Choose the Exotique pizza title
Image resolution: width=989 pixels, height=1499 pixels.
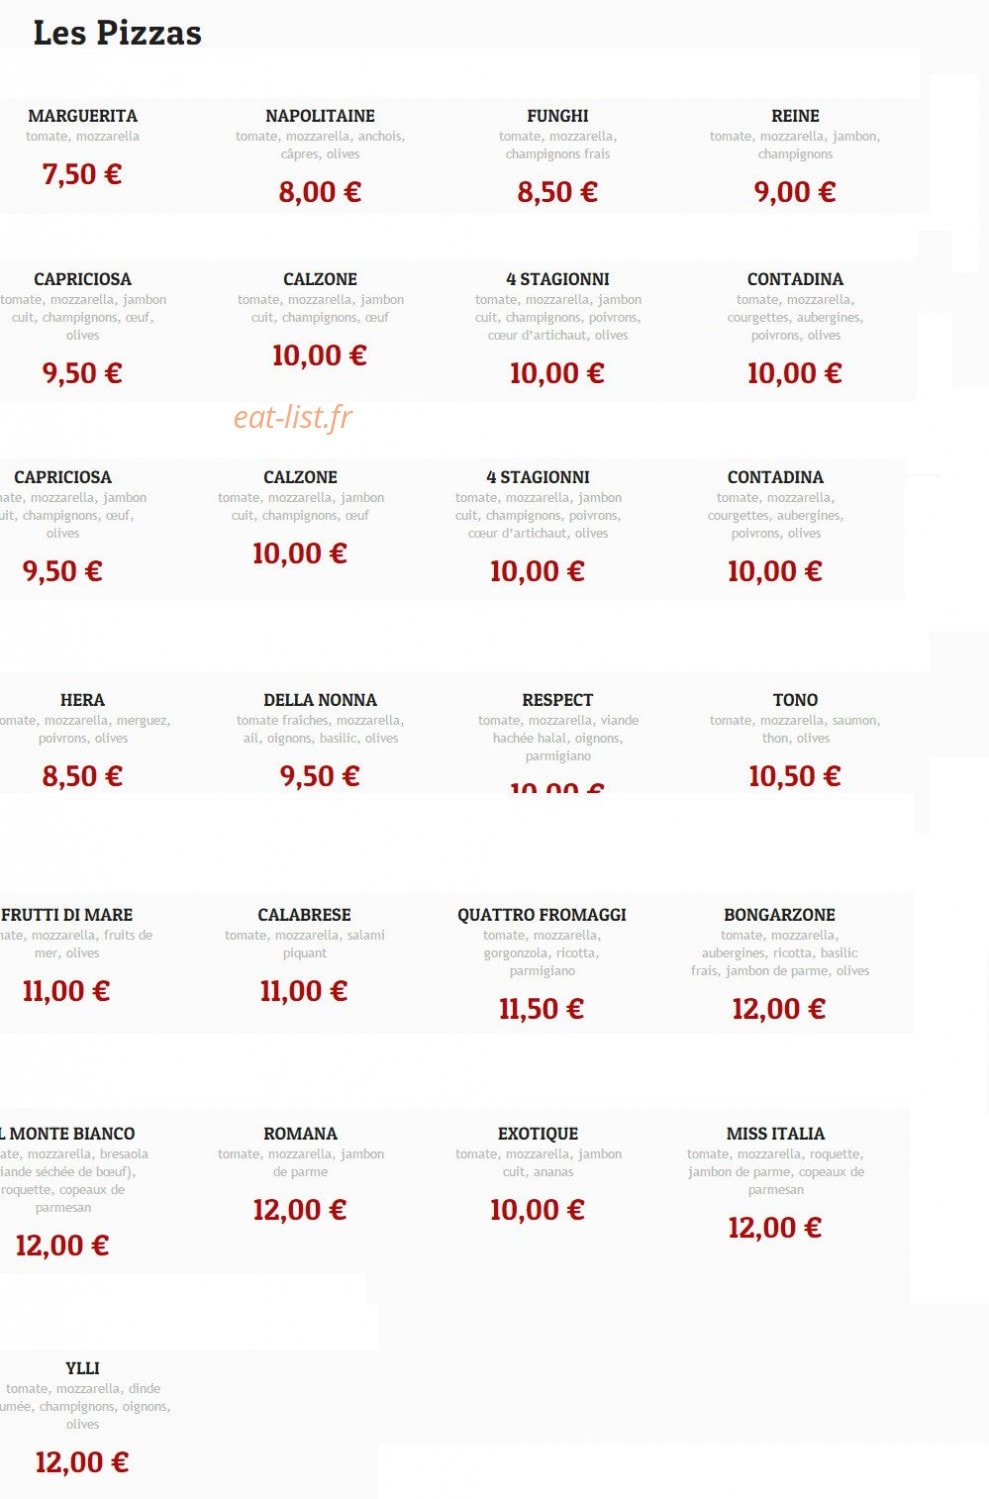[538, 1134]
